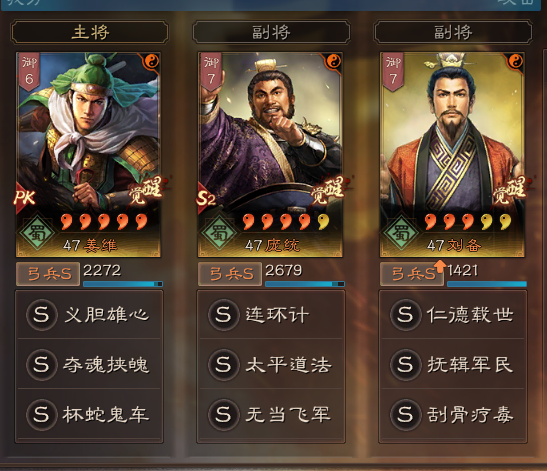Open the 刮骨疗毒 skill entry
Image resolution: width=547 pixels, height=471 pixels.
453,414
